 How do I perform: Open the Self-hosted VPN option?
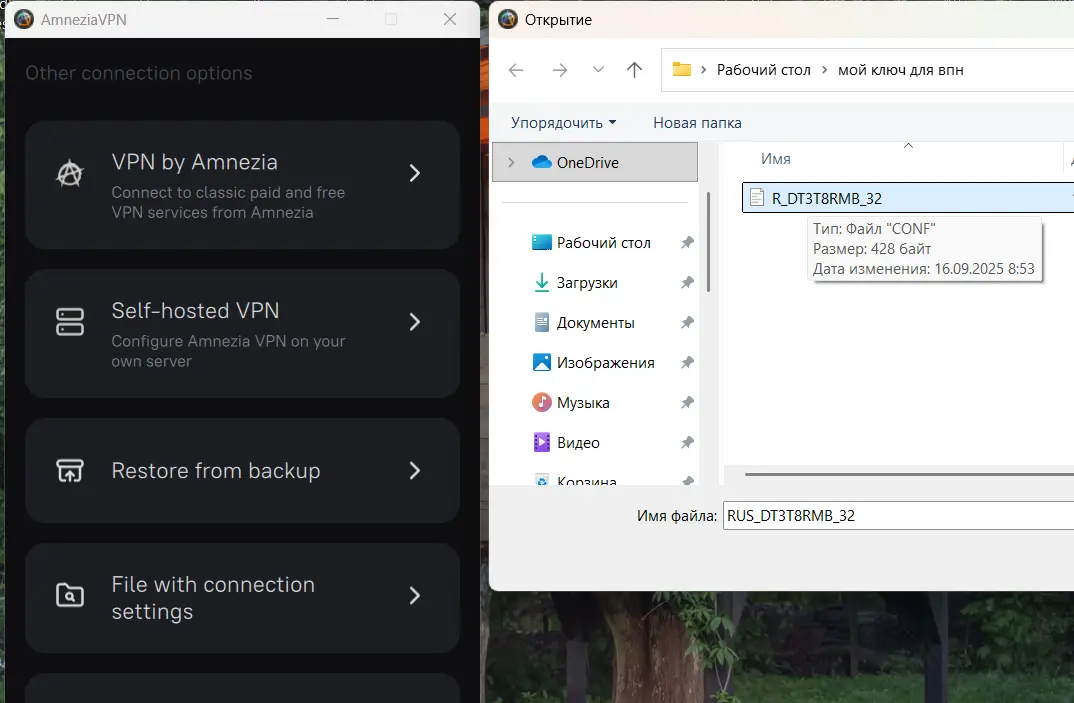click(242, 332)
